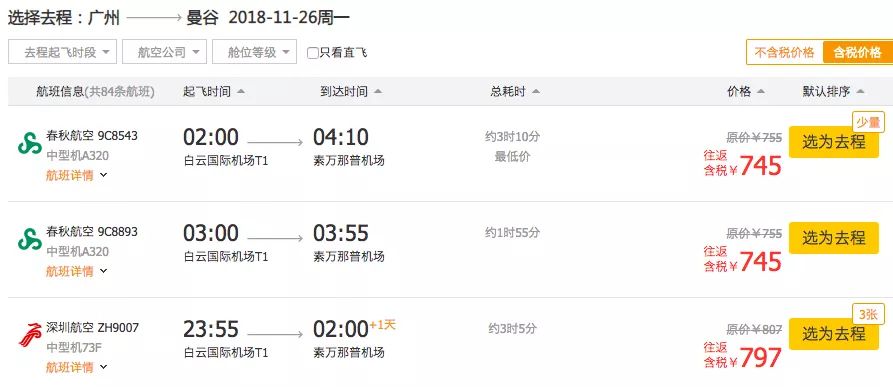893x387 pixels.
Task: Expand 航班详情 for flight 9C8543
Action: point(76,176)
